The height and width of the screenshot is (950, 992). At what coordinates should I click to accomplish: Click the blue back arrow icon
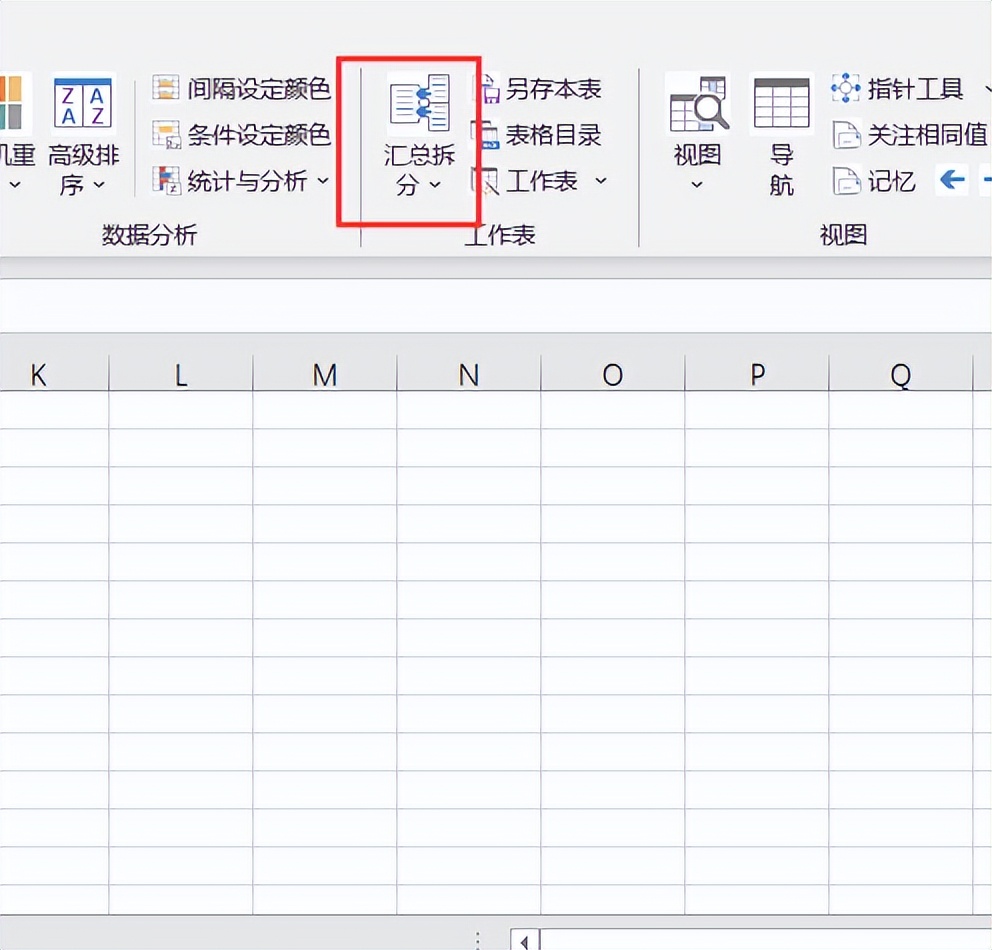[951, 181]
